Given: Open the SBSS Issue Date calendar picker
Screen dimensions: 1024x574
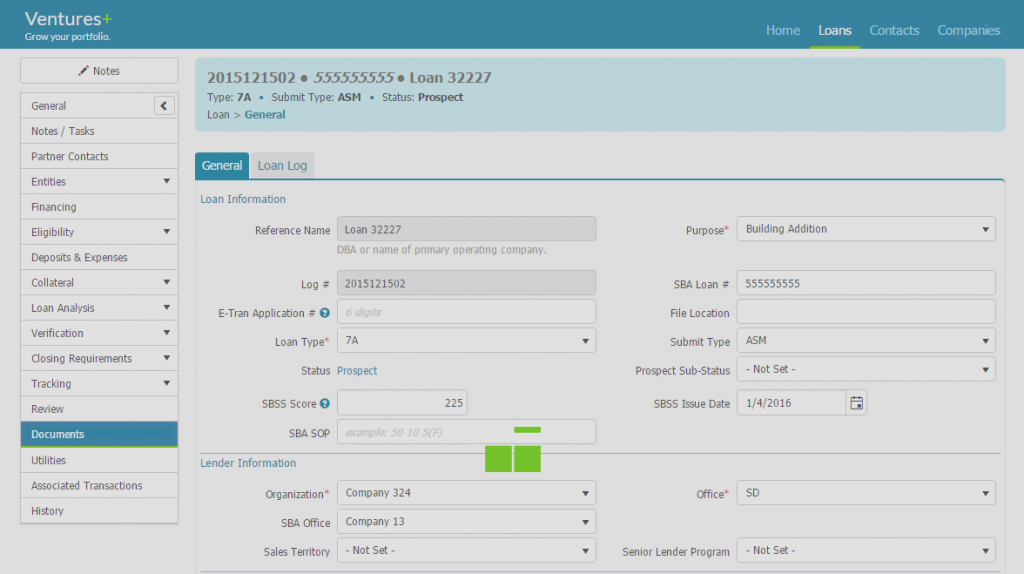Looking at the screenshot, I should [x=856, y=403].
